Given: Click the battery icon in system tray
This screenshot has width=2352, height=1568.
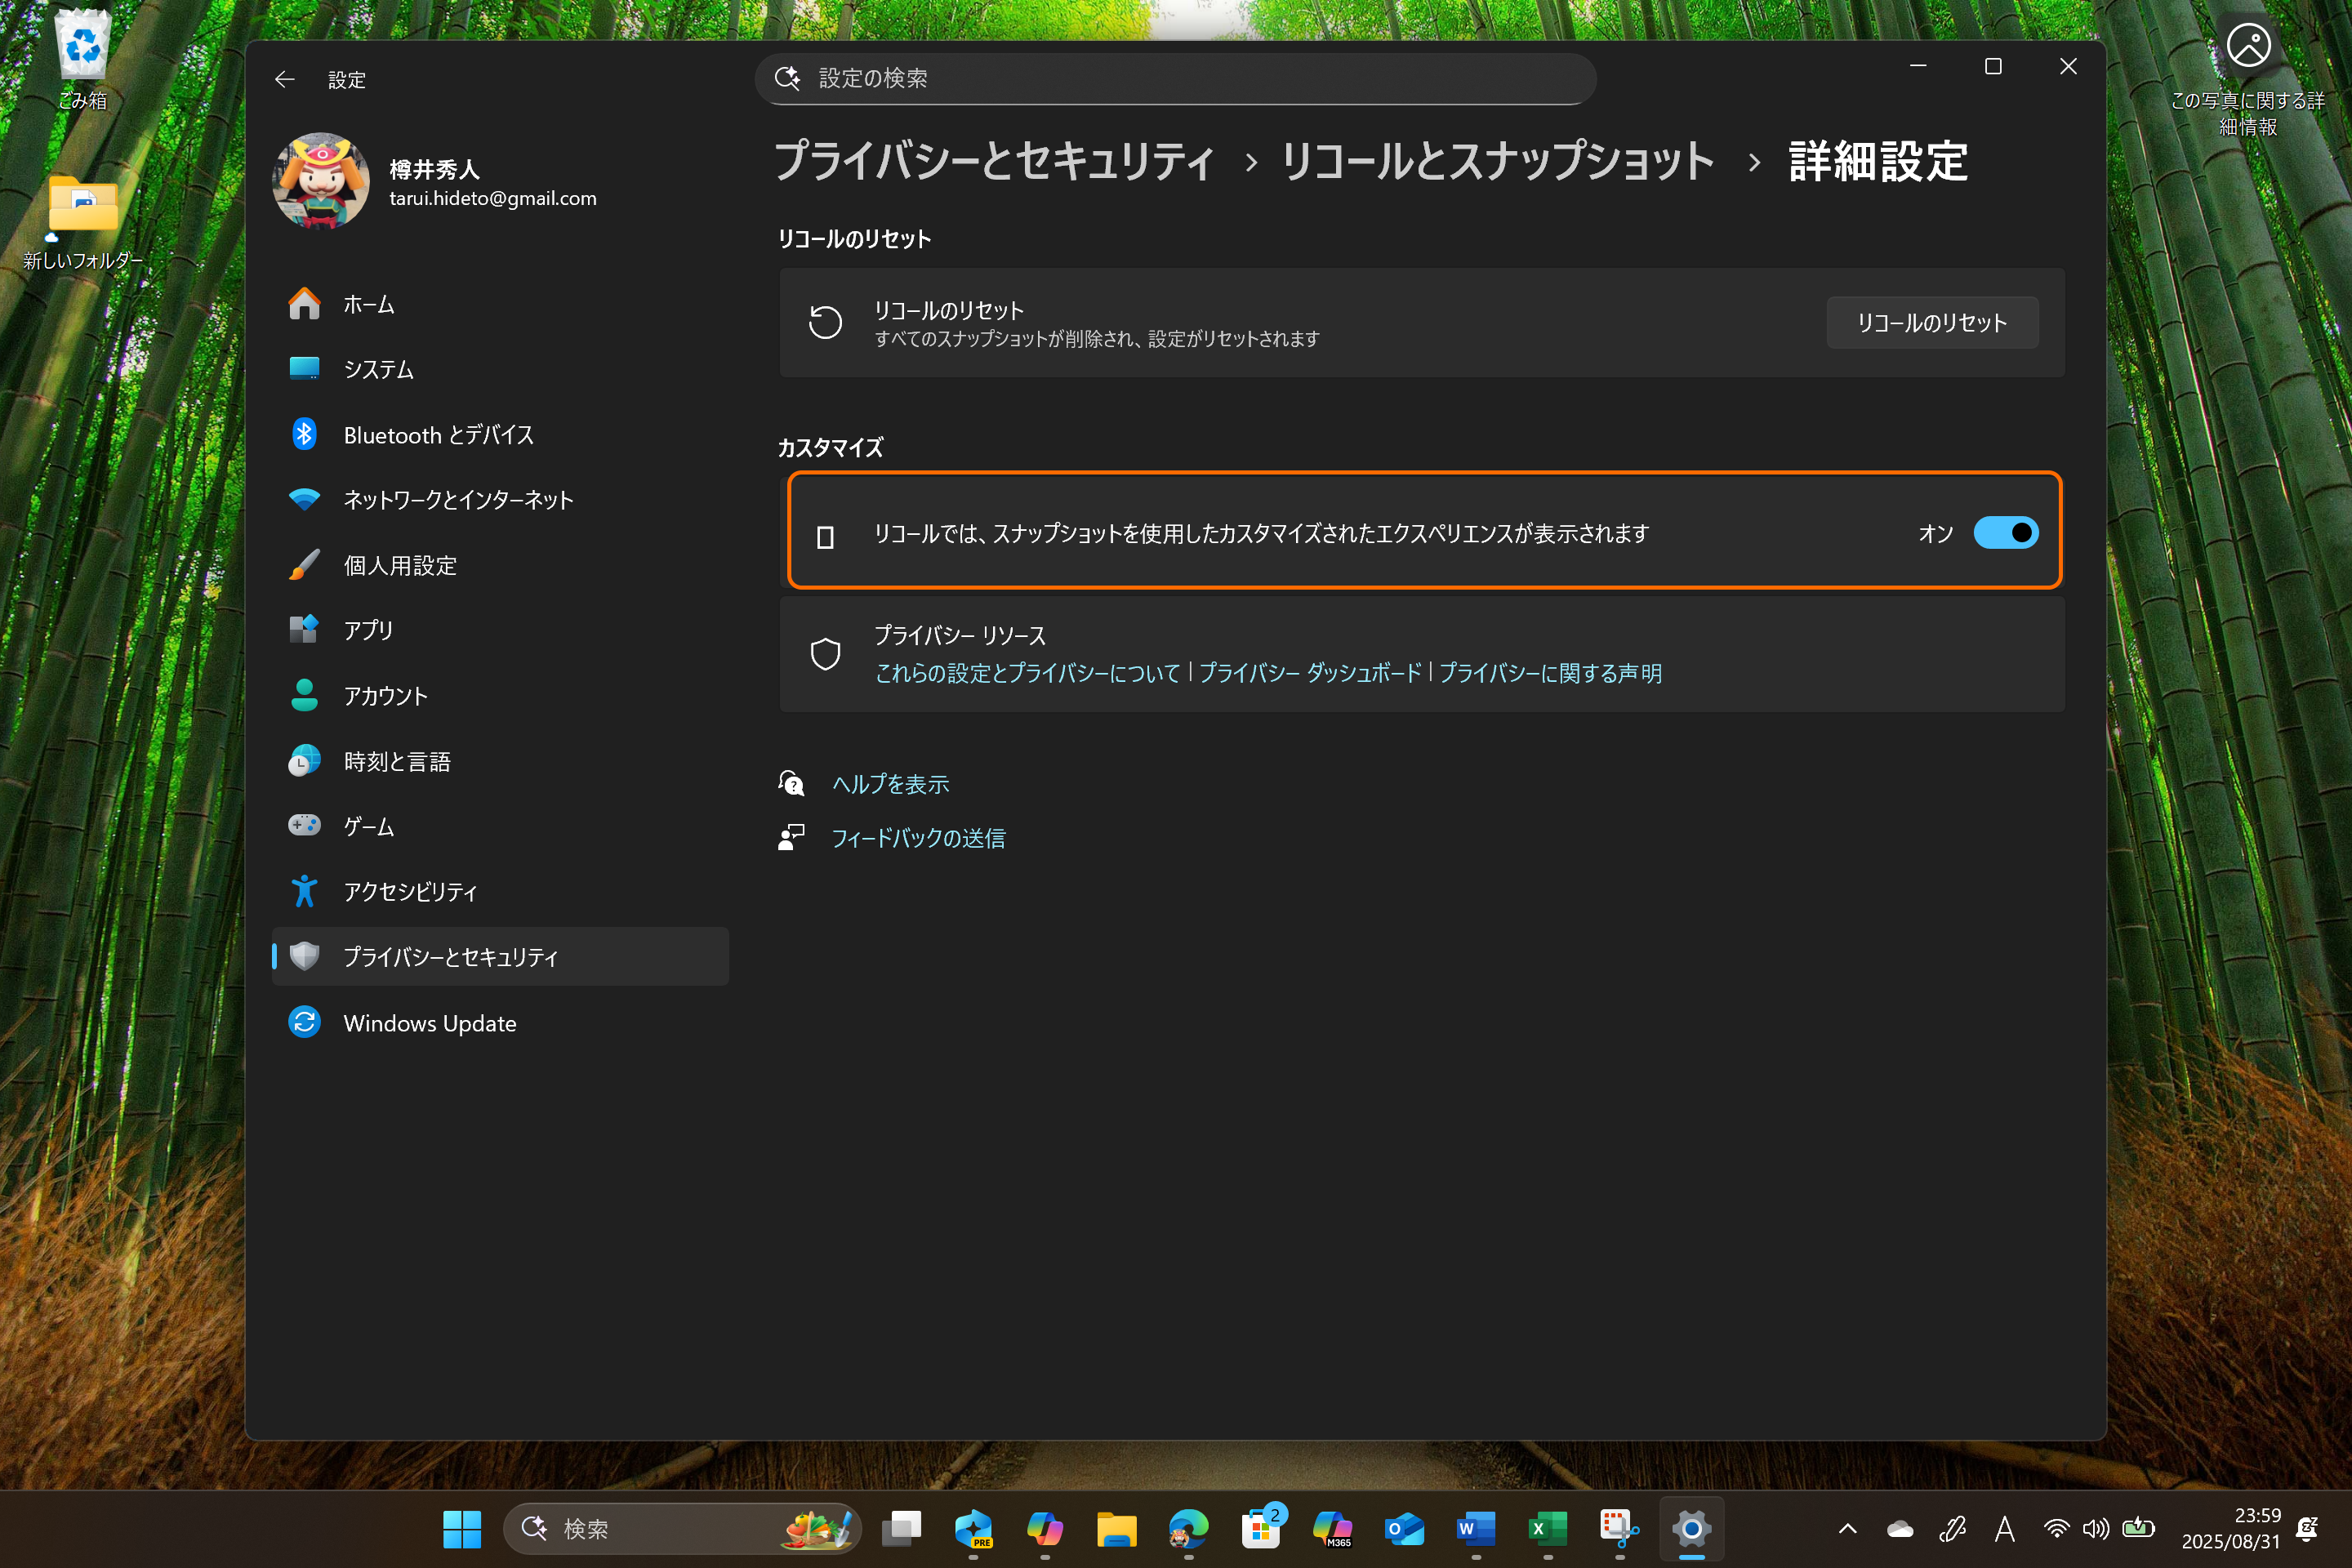Looking at the screenshot, I should pyautogui.click(x=2140, y=1529).
